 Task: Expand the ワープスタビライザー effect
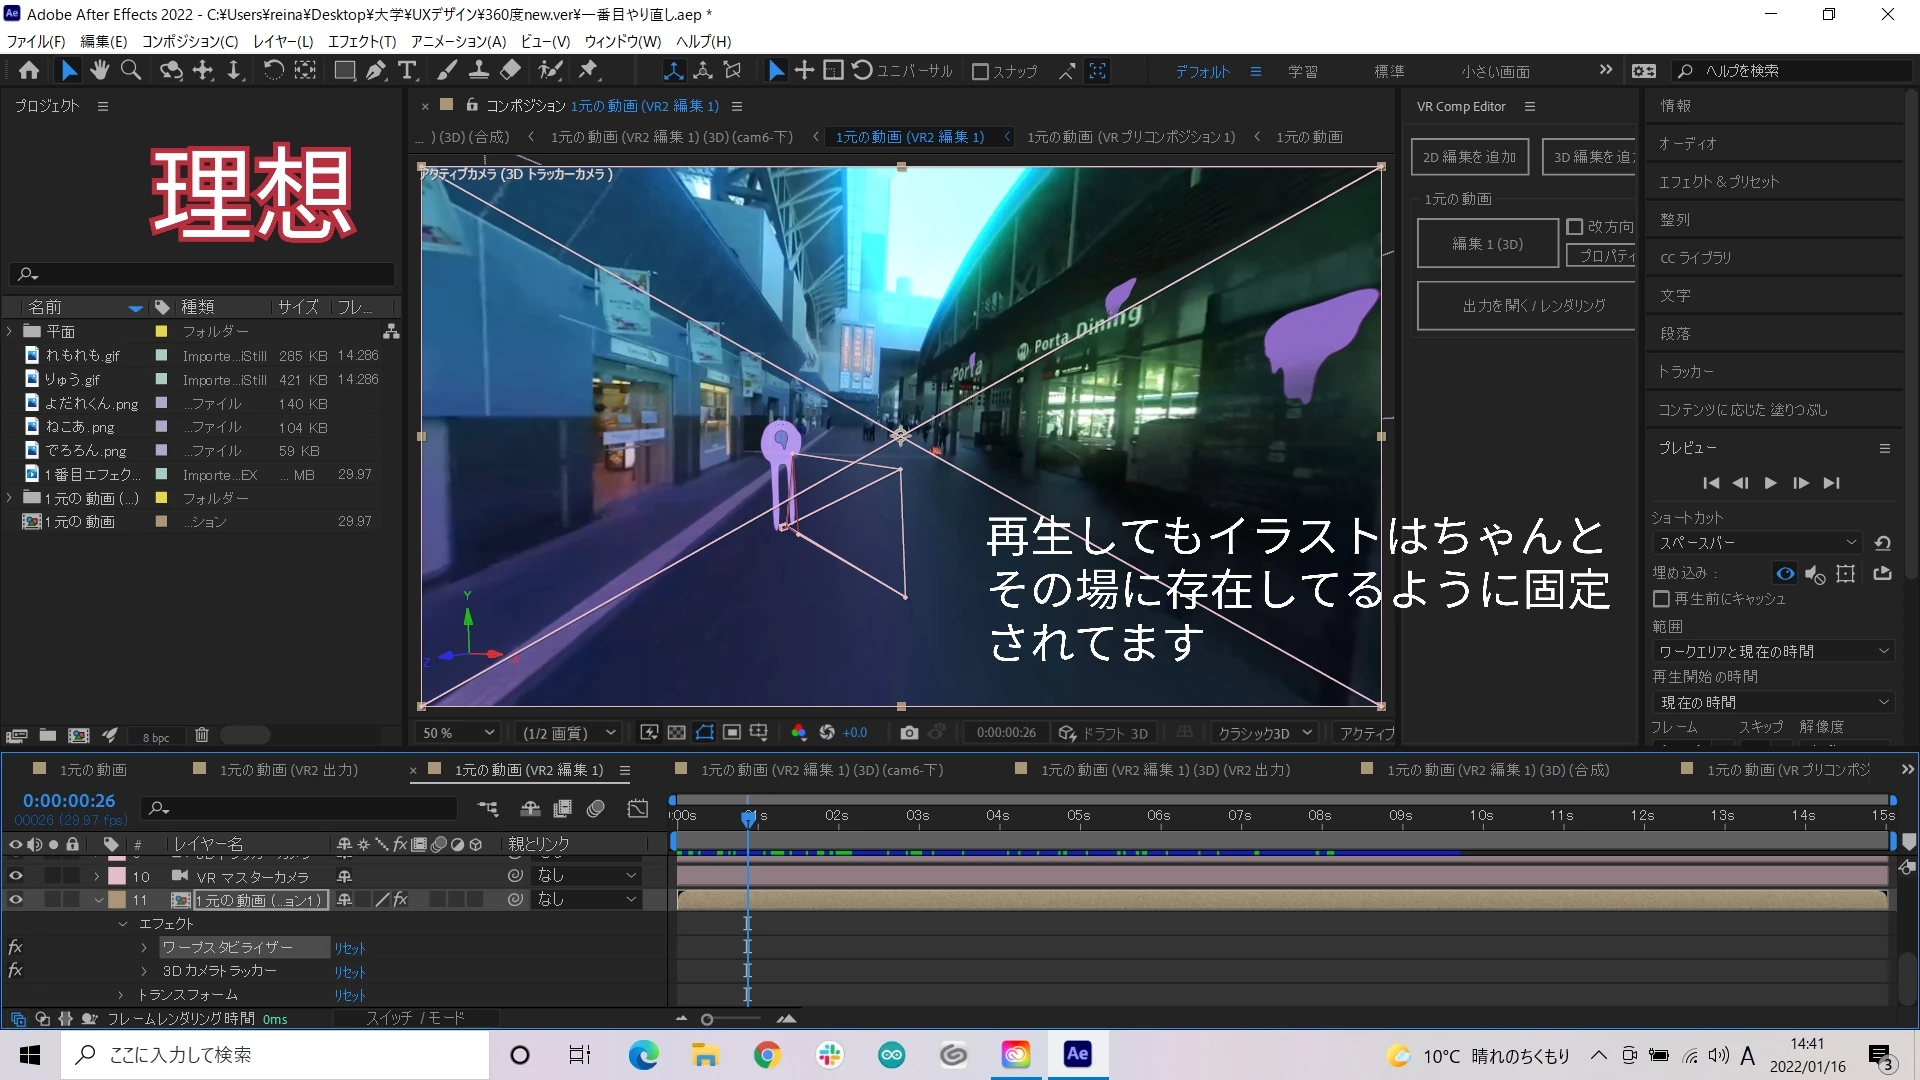coord(144,947)
